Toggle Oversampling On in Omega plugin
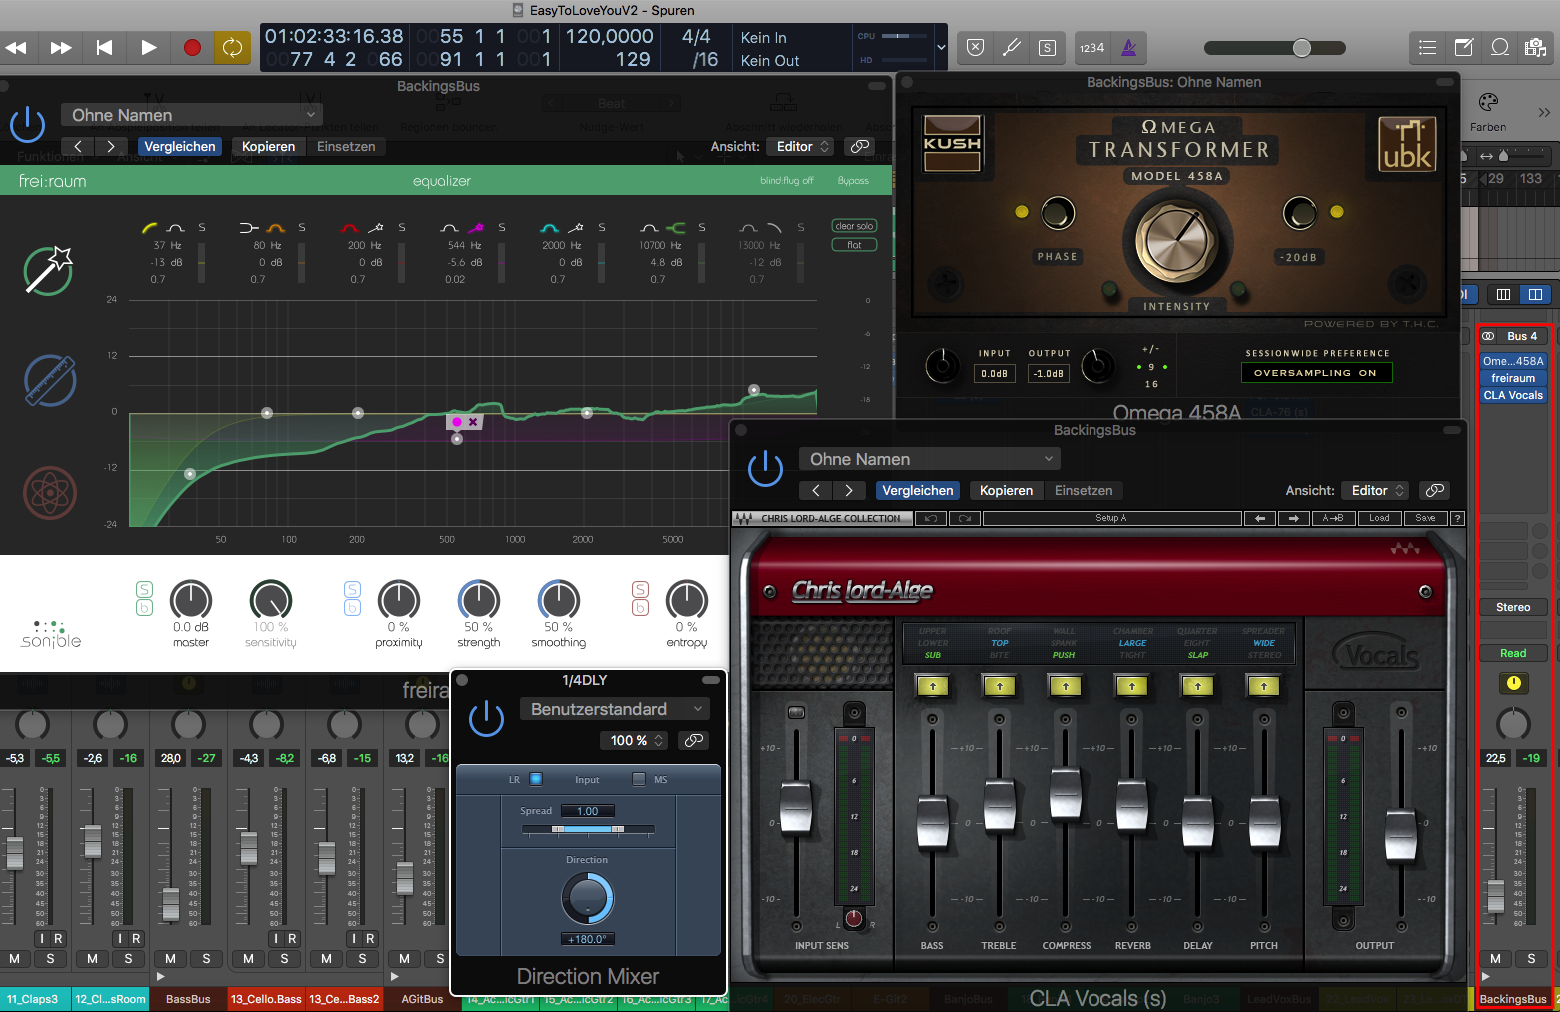1560x1012 pixels. coord(1316,373)
